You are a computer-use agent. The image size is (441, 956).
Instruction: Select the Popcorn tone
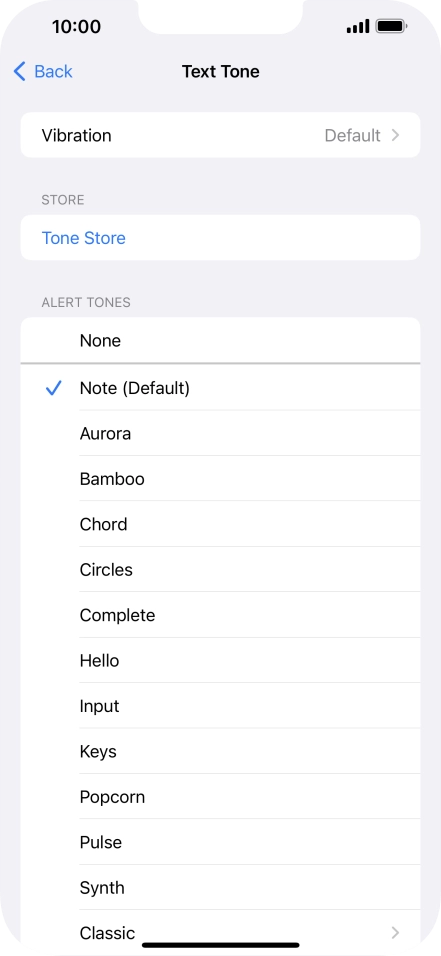click(x=220, y=797)
